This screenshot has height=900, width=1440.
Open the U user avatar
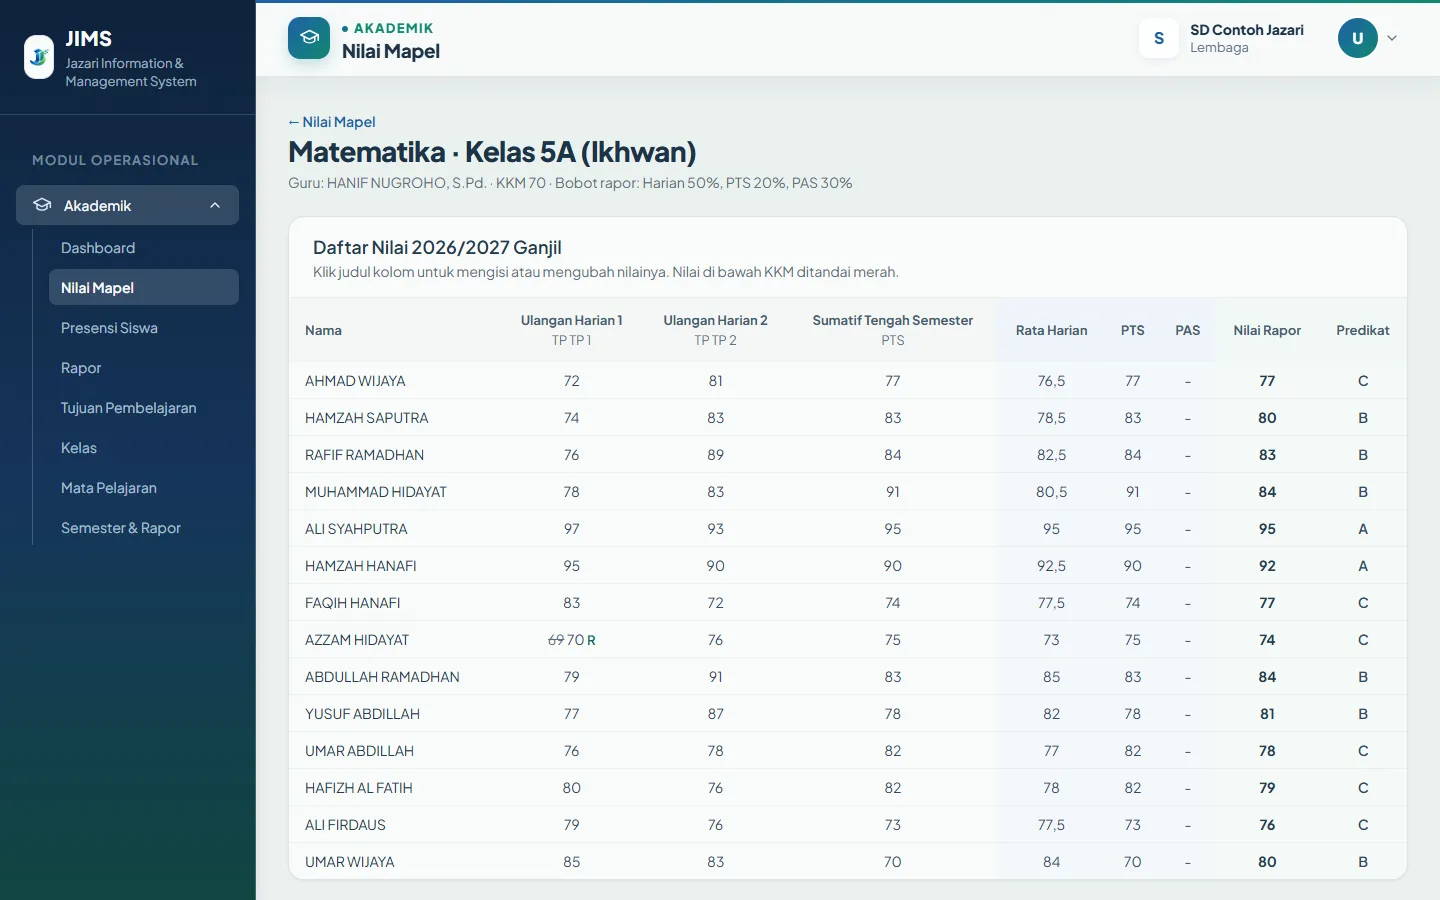[1358, 38]
